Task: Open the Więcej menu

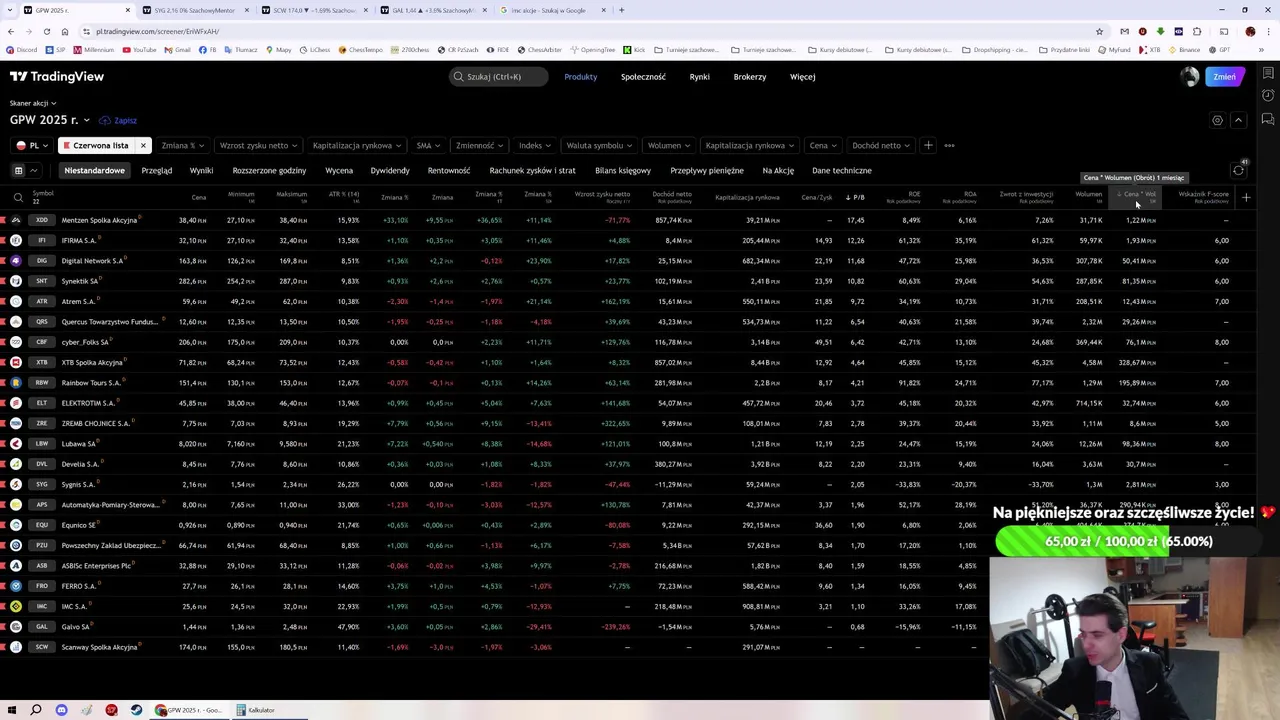Action: 802,76
